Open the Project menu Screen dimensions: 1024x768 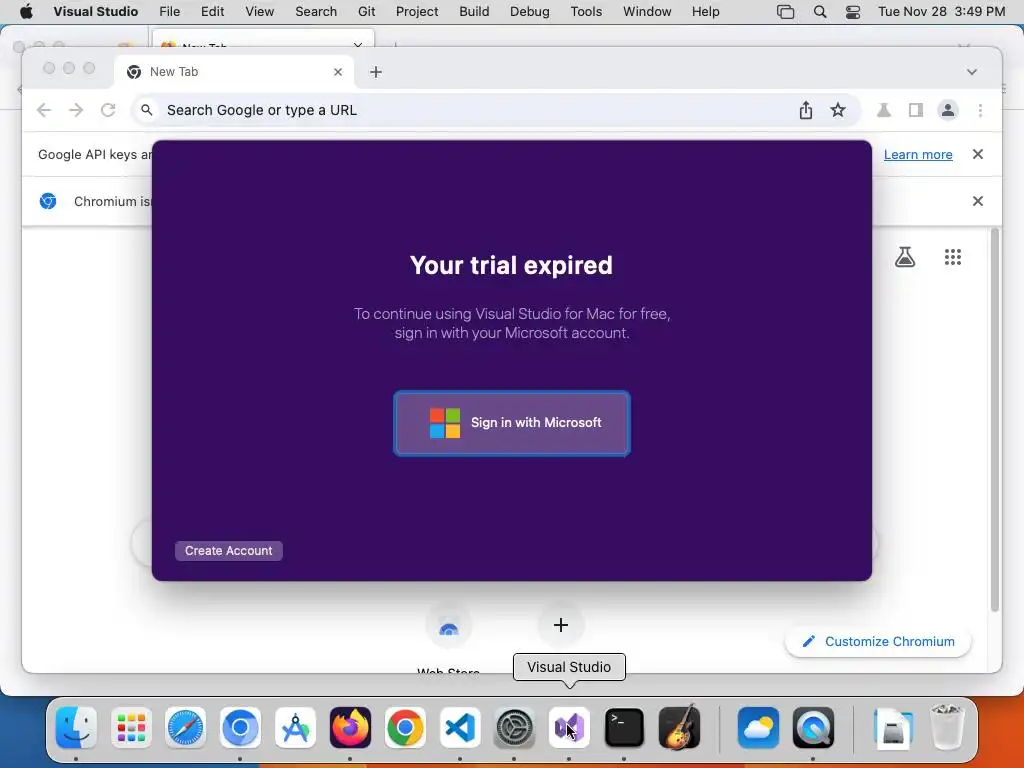[417, 12]
